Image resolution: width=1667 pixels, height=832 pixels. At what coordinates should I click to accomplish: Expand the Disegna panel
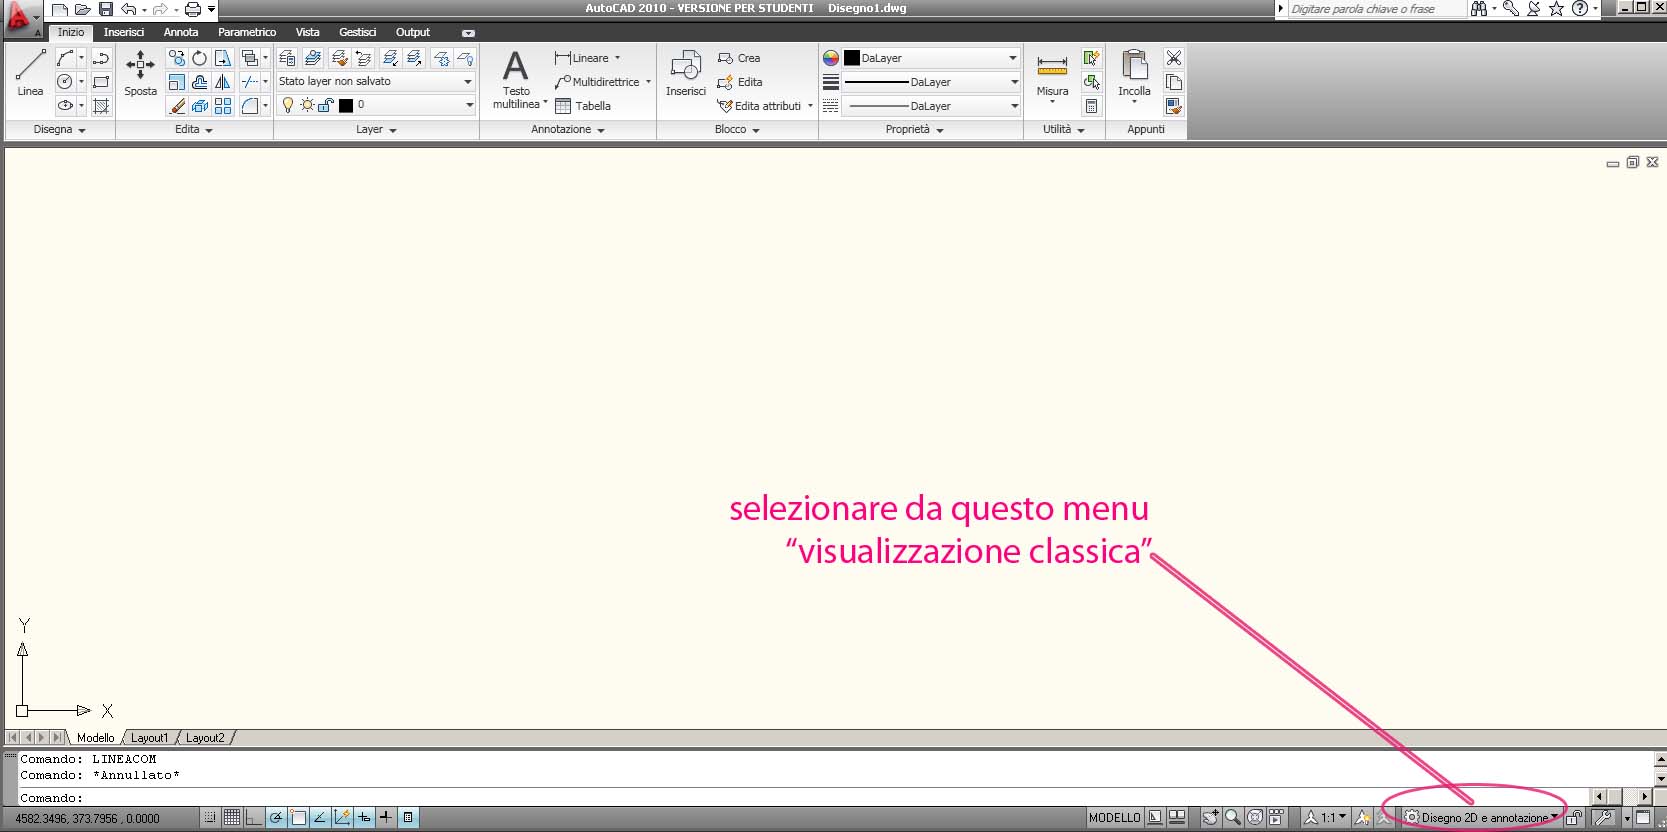coord(60,130)
